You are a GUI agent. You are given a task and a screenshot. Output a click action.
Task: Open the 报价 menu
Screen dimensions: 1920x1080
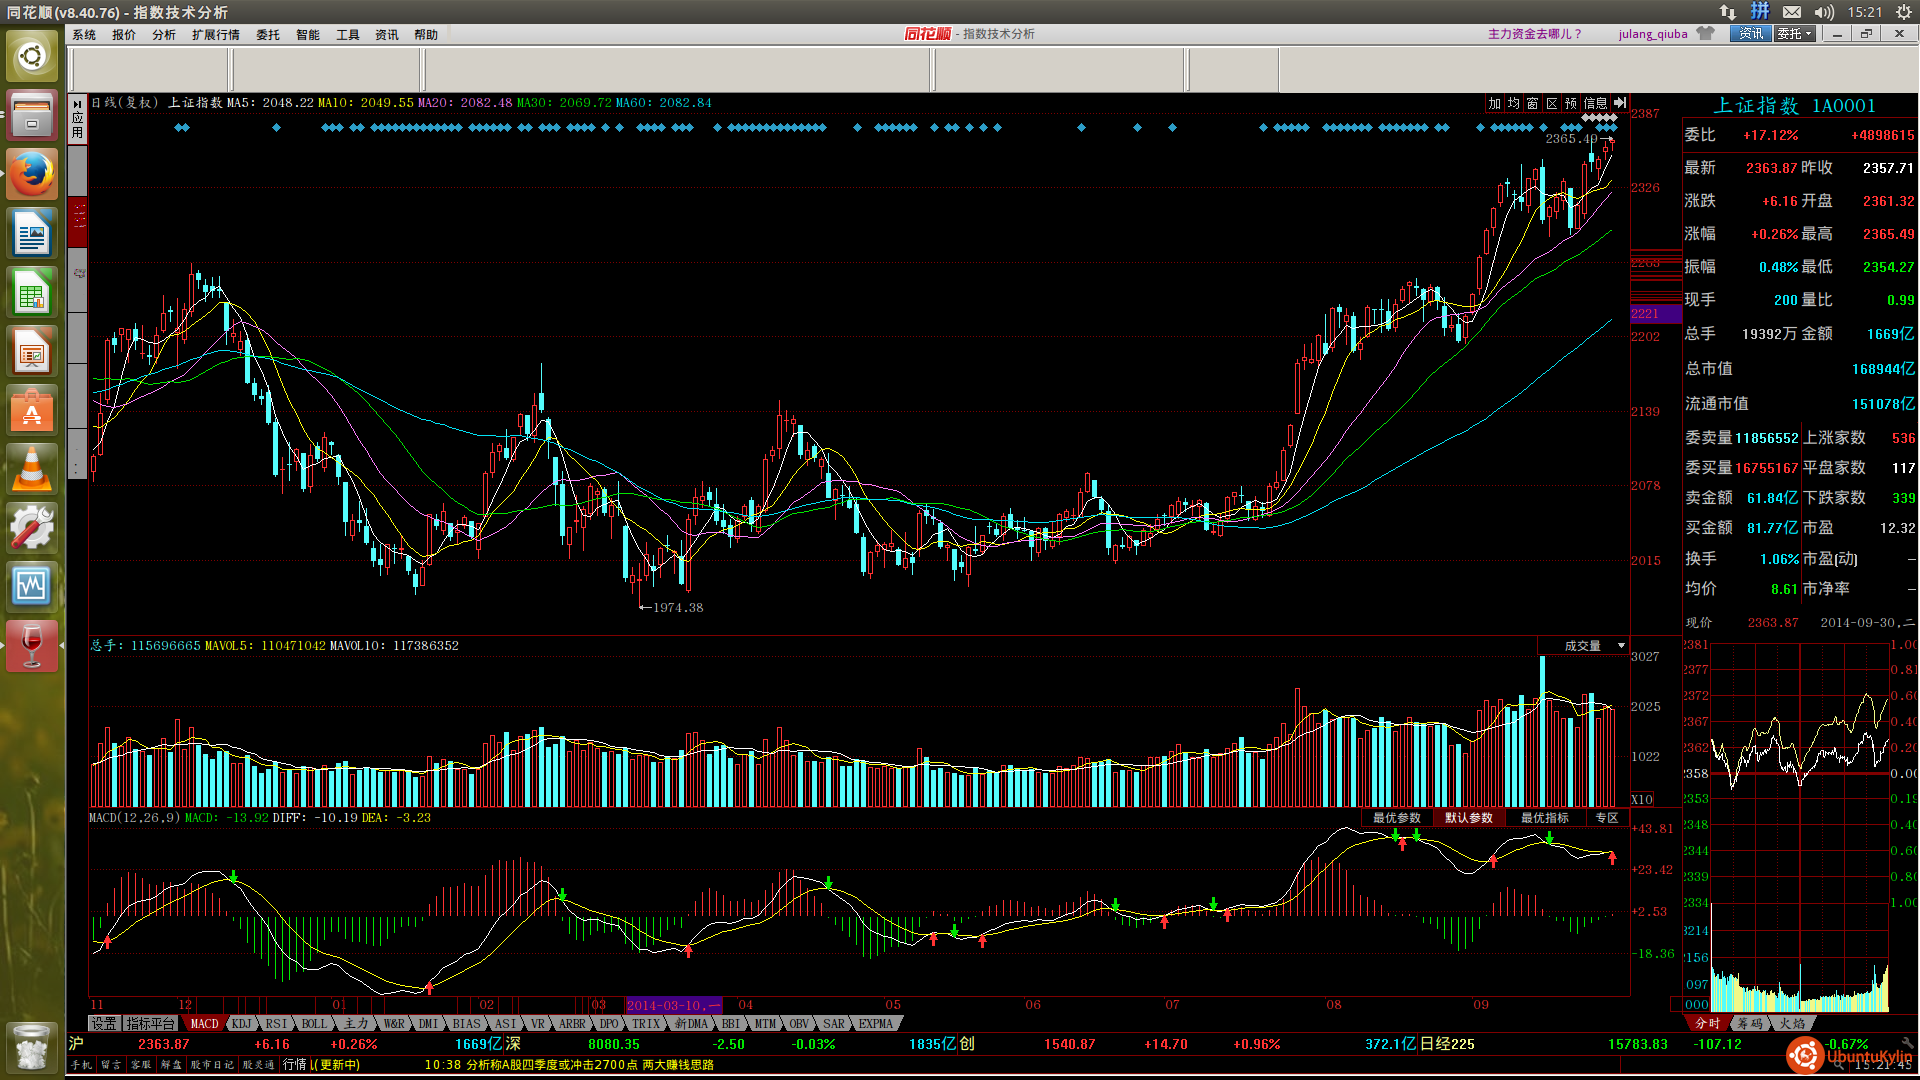pos(124,35)
